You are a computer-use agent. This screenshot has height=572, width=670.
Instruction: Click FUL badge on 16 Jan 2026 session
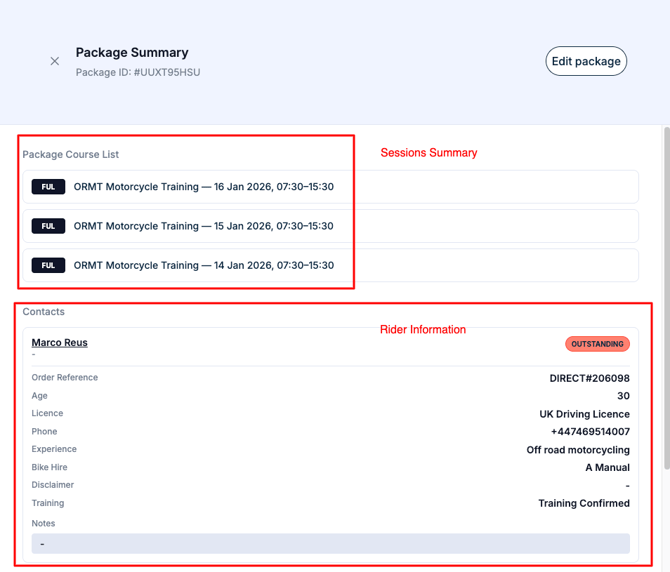coord(48,187)
